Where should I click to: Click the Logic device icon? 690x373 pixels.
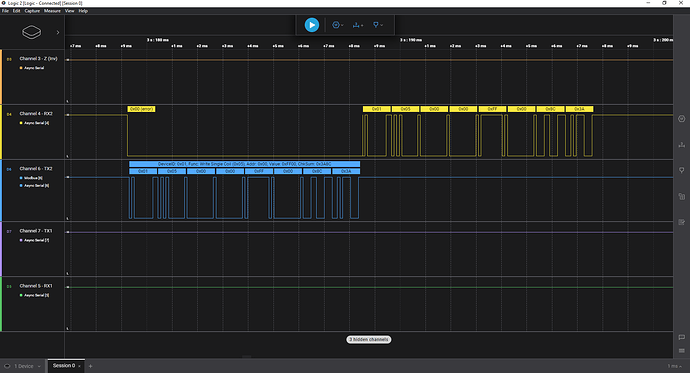click(x=32, y=32)
